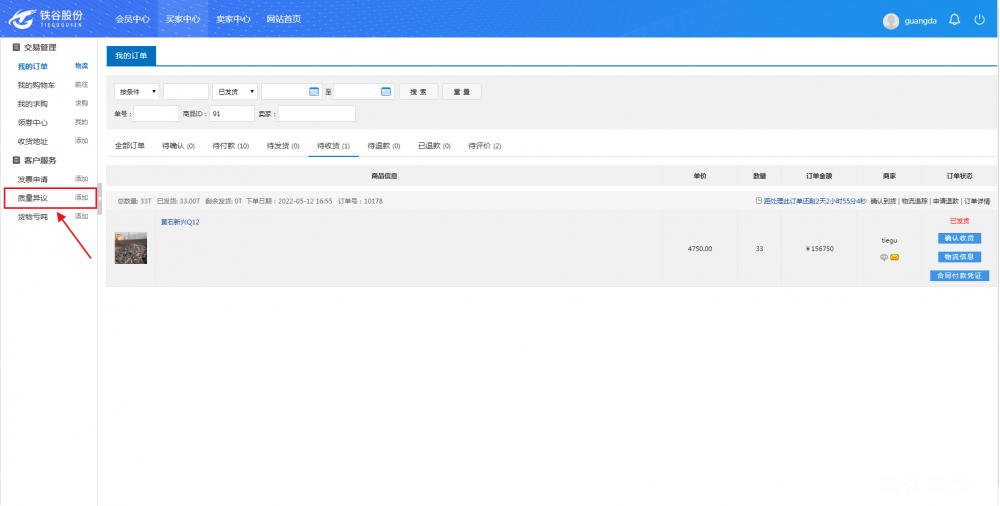This screenshot has width=1000, height=506.
Task: Click the 搜索 button
Action: coord(418,91)
